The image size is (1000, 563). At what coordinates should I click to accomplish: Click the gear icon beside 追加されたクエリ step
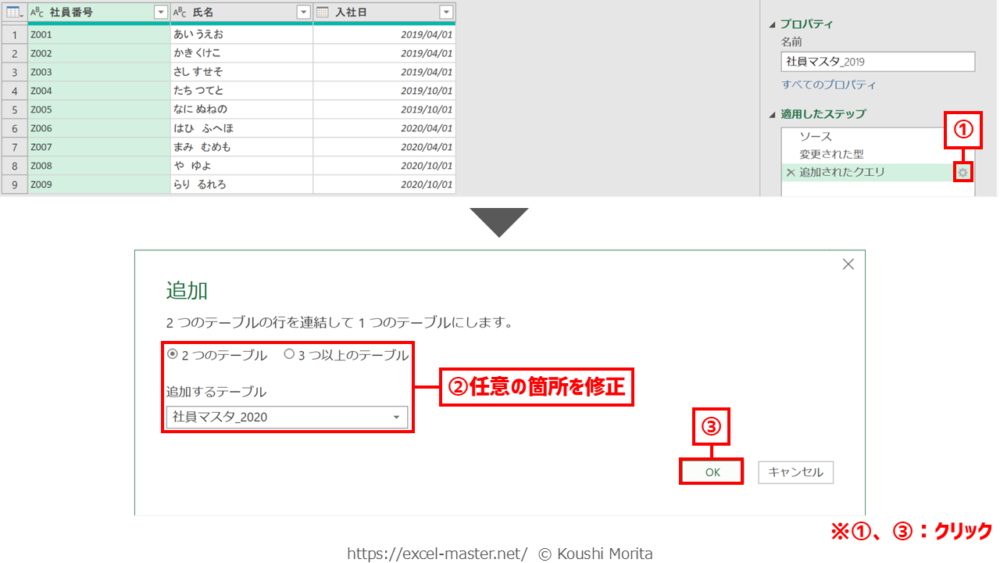click(x=962, y=173)
